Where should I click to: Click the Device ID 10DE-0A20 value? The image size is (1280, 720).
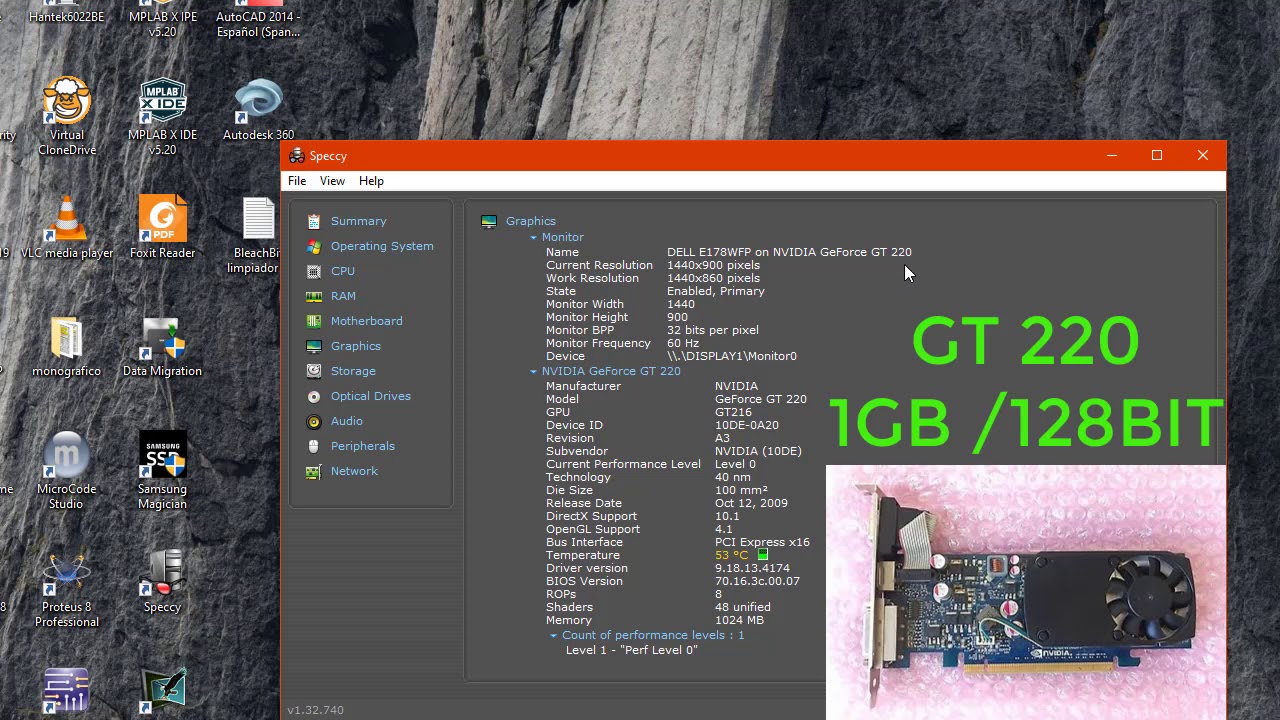746,425
